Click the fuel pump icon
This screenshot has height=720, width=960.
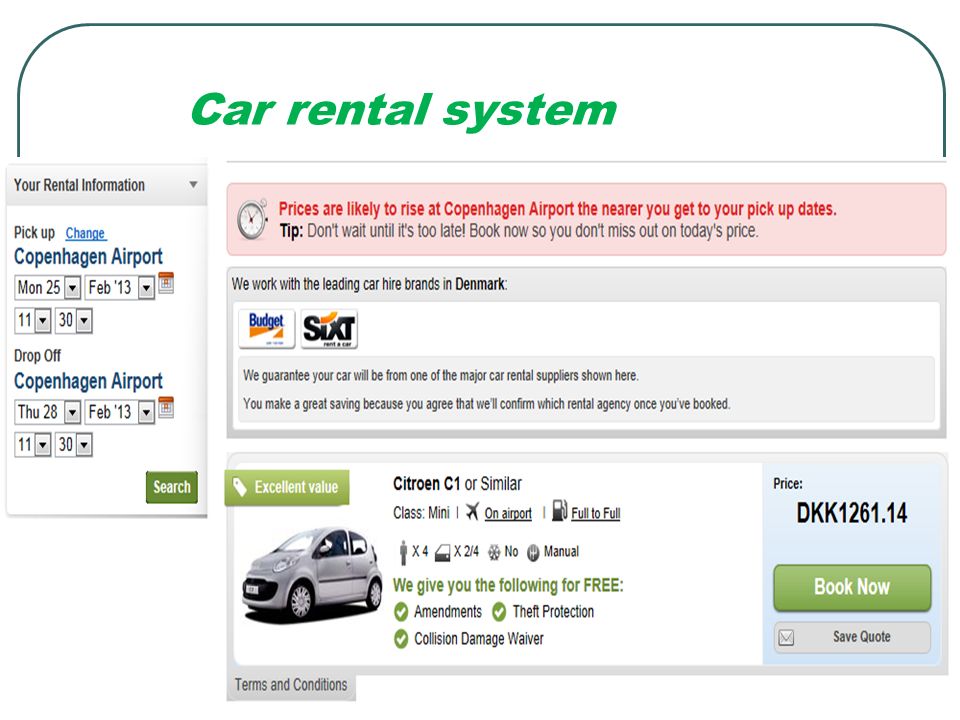[560, 510]
